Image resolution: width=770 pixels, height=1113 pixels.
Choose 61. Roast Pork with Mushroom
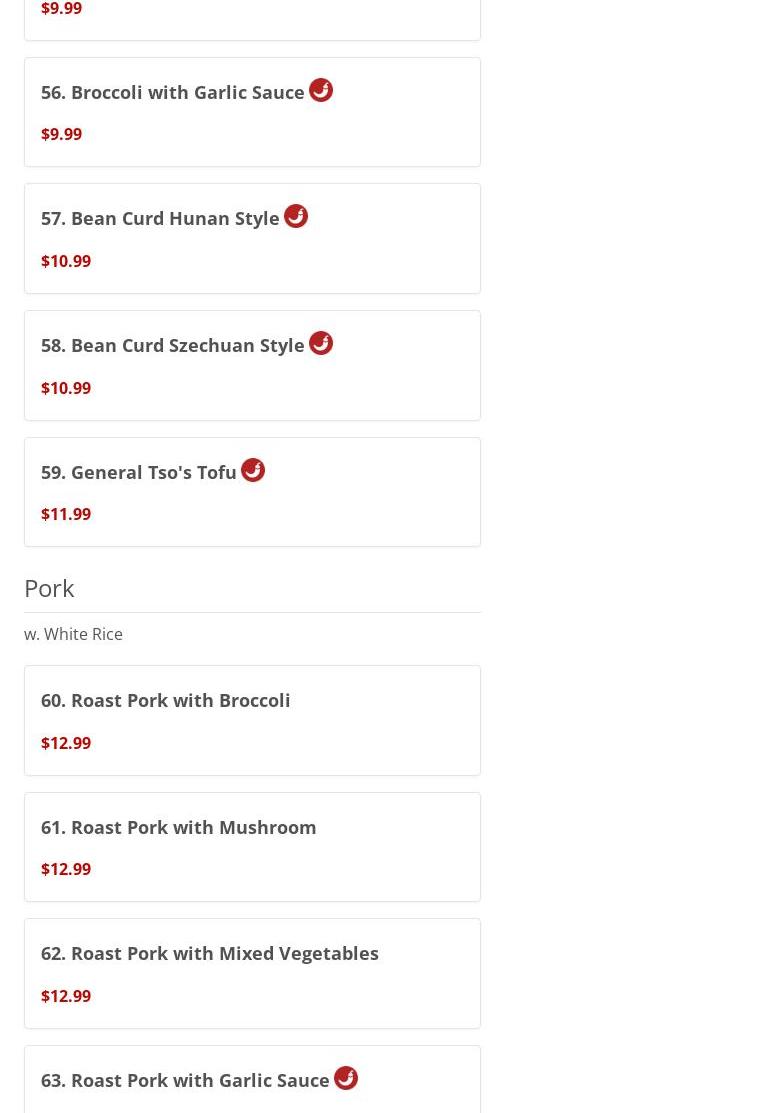pos(252,847)
